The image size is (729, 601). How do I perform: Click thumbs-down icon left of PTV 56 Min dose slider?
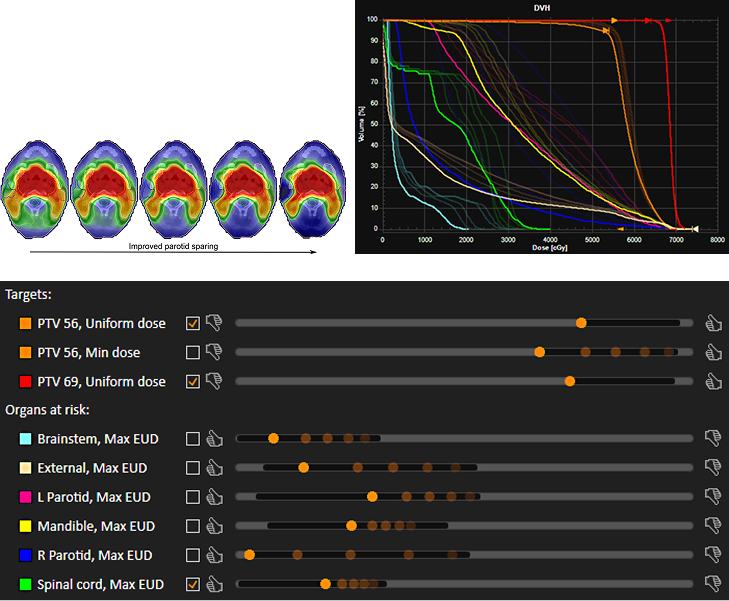(214, 351)
